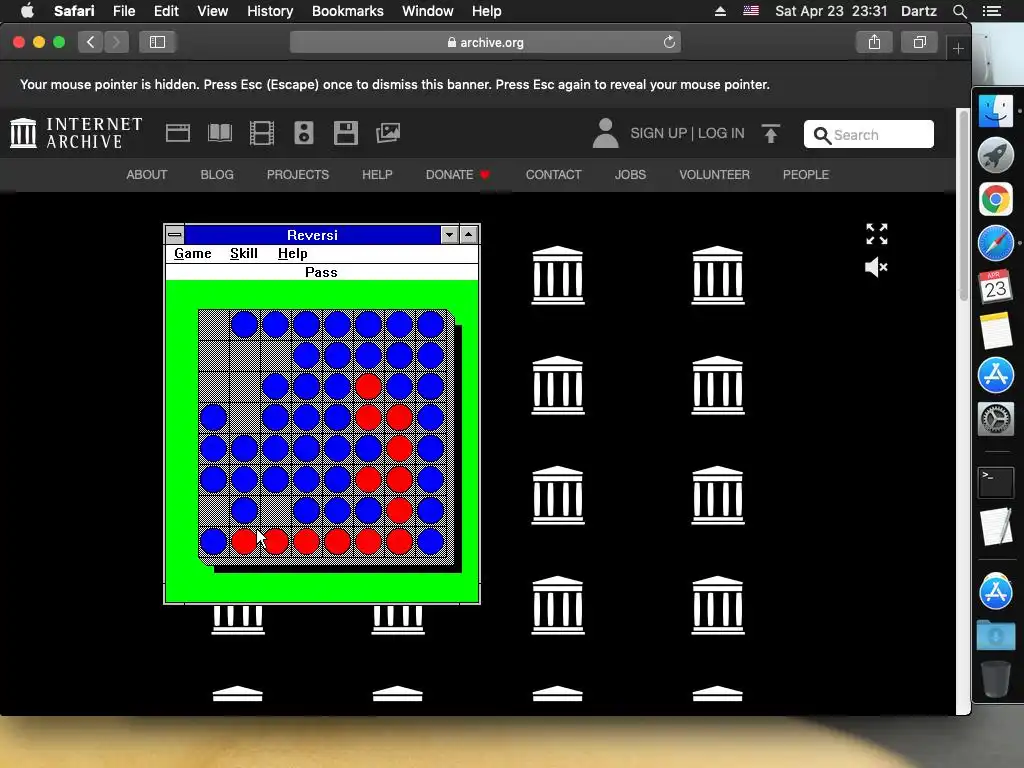The width and height of the screenshot is (1024, 768).
Task: Open the ABOUT page link
Action: pyautogui.click(x=146, y=175)
